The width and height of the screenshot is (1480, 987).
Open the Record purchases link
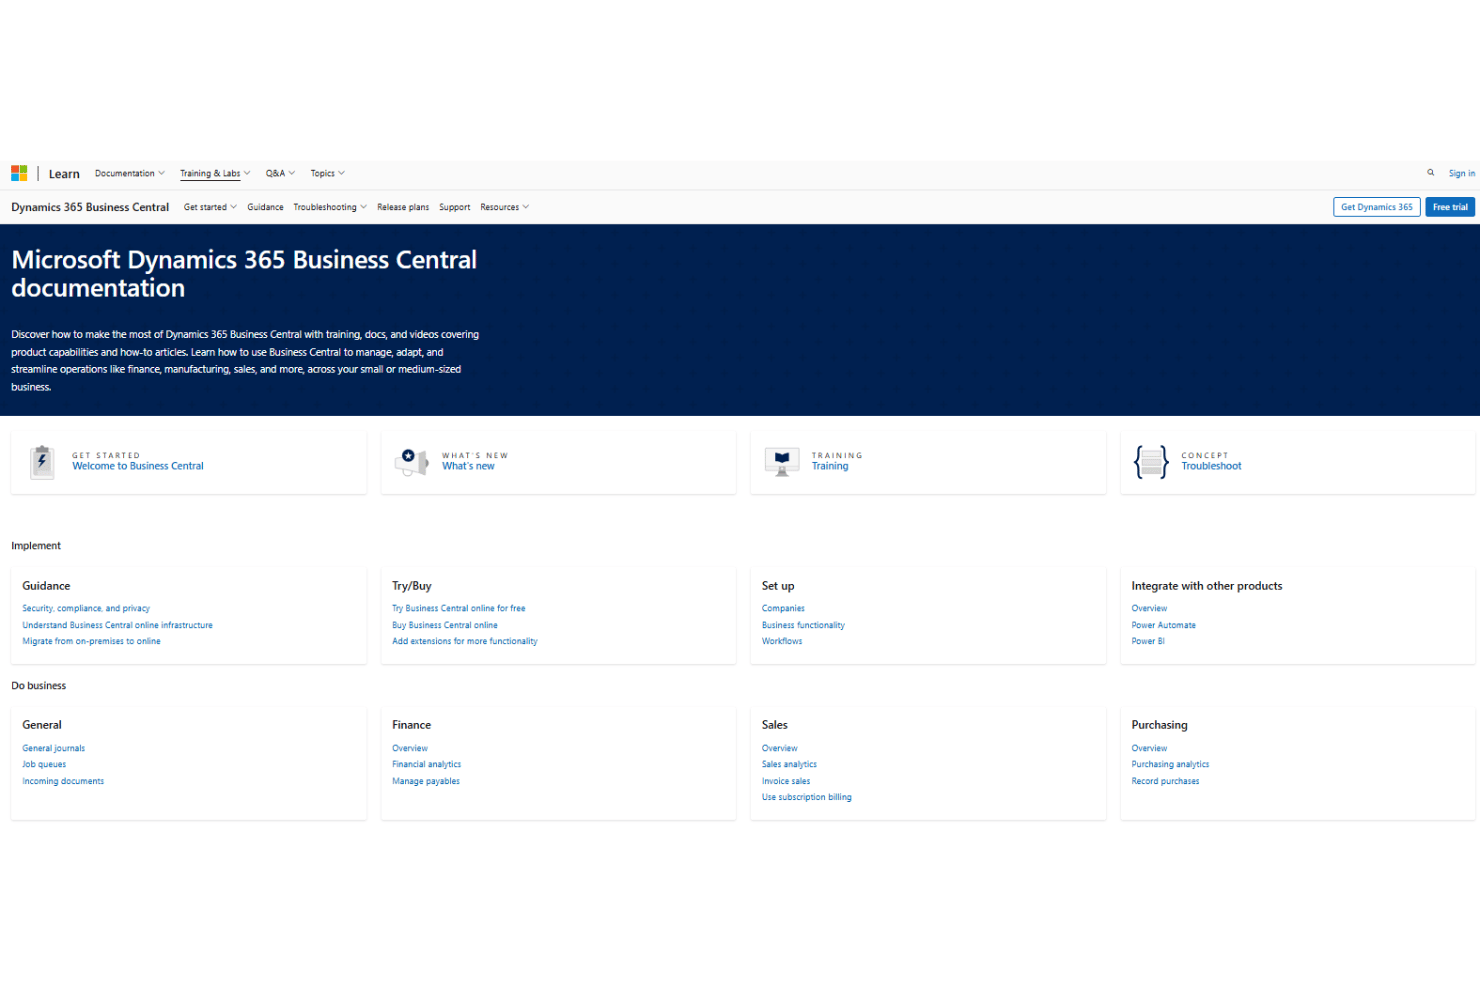coord(1165,781)
